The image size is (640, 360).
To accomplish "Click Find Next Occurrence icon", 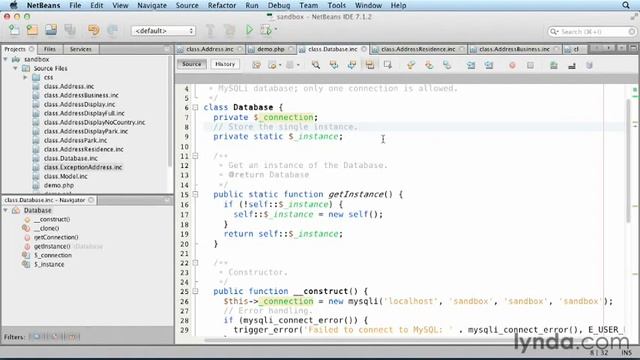I will [351, 65].
